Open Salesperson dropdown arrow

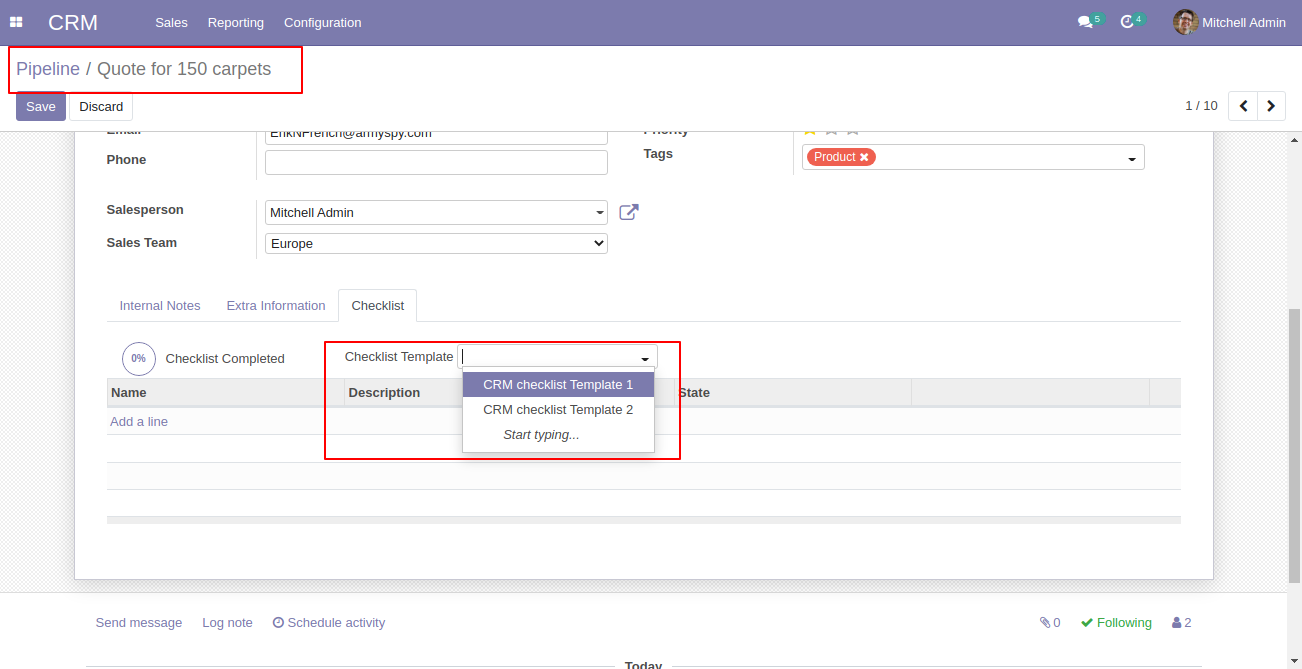click(598, 213)
